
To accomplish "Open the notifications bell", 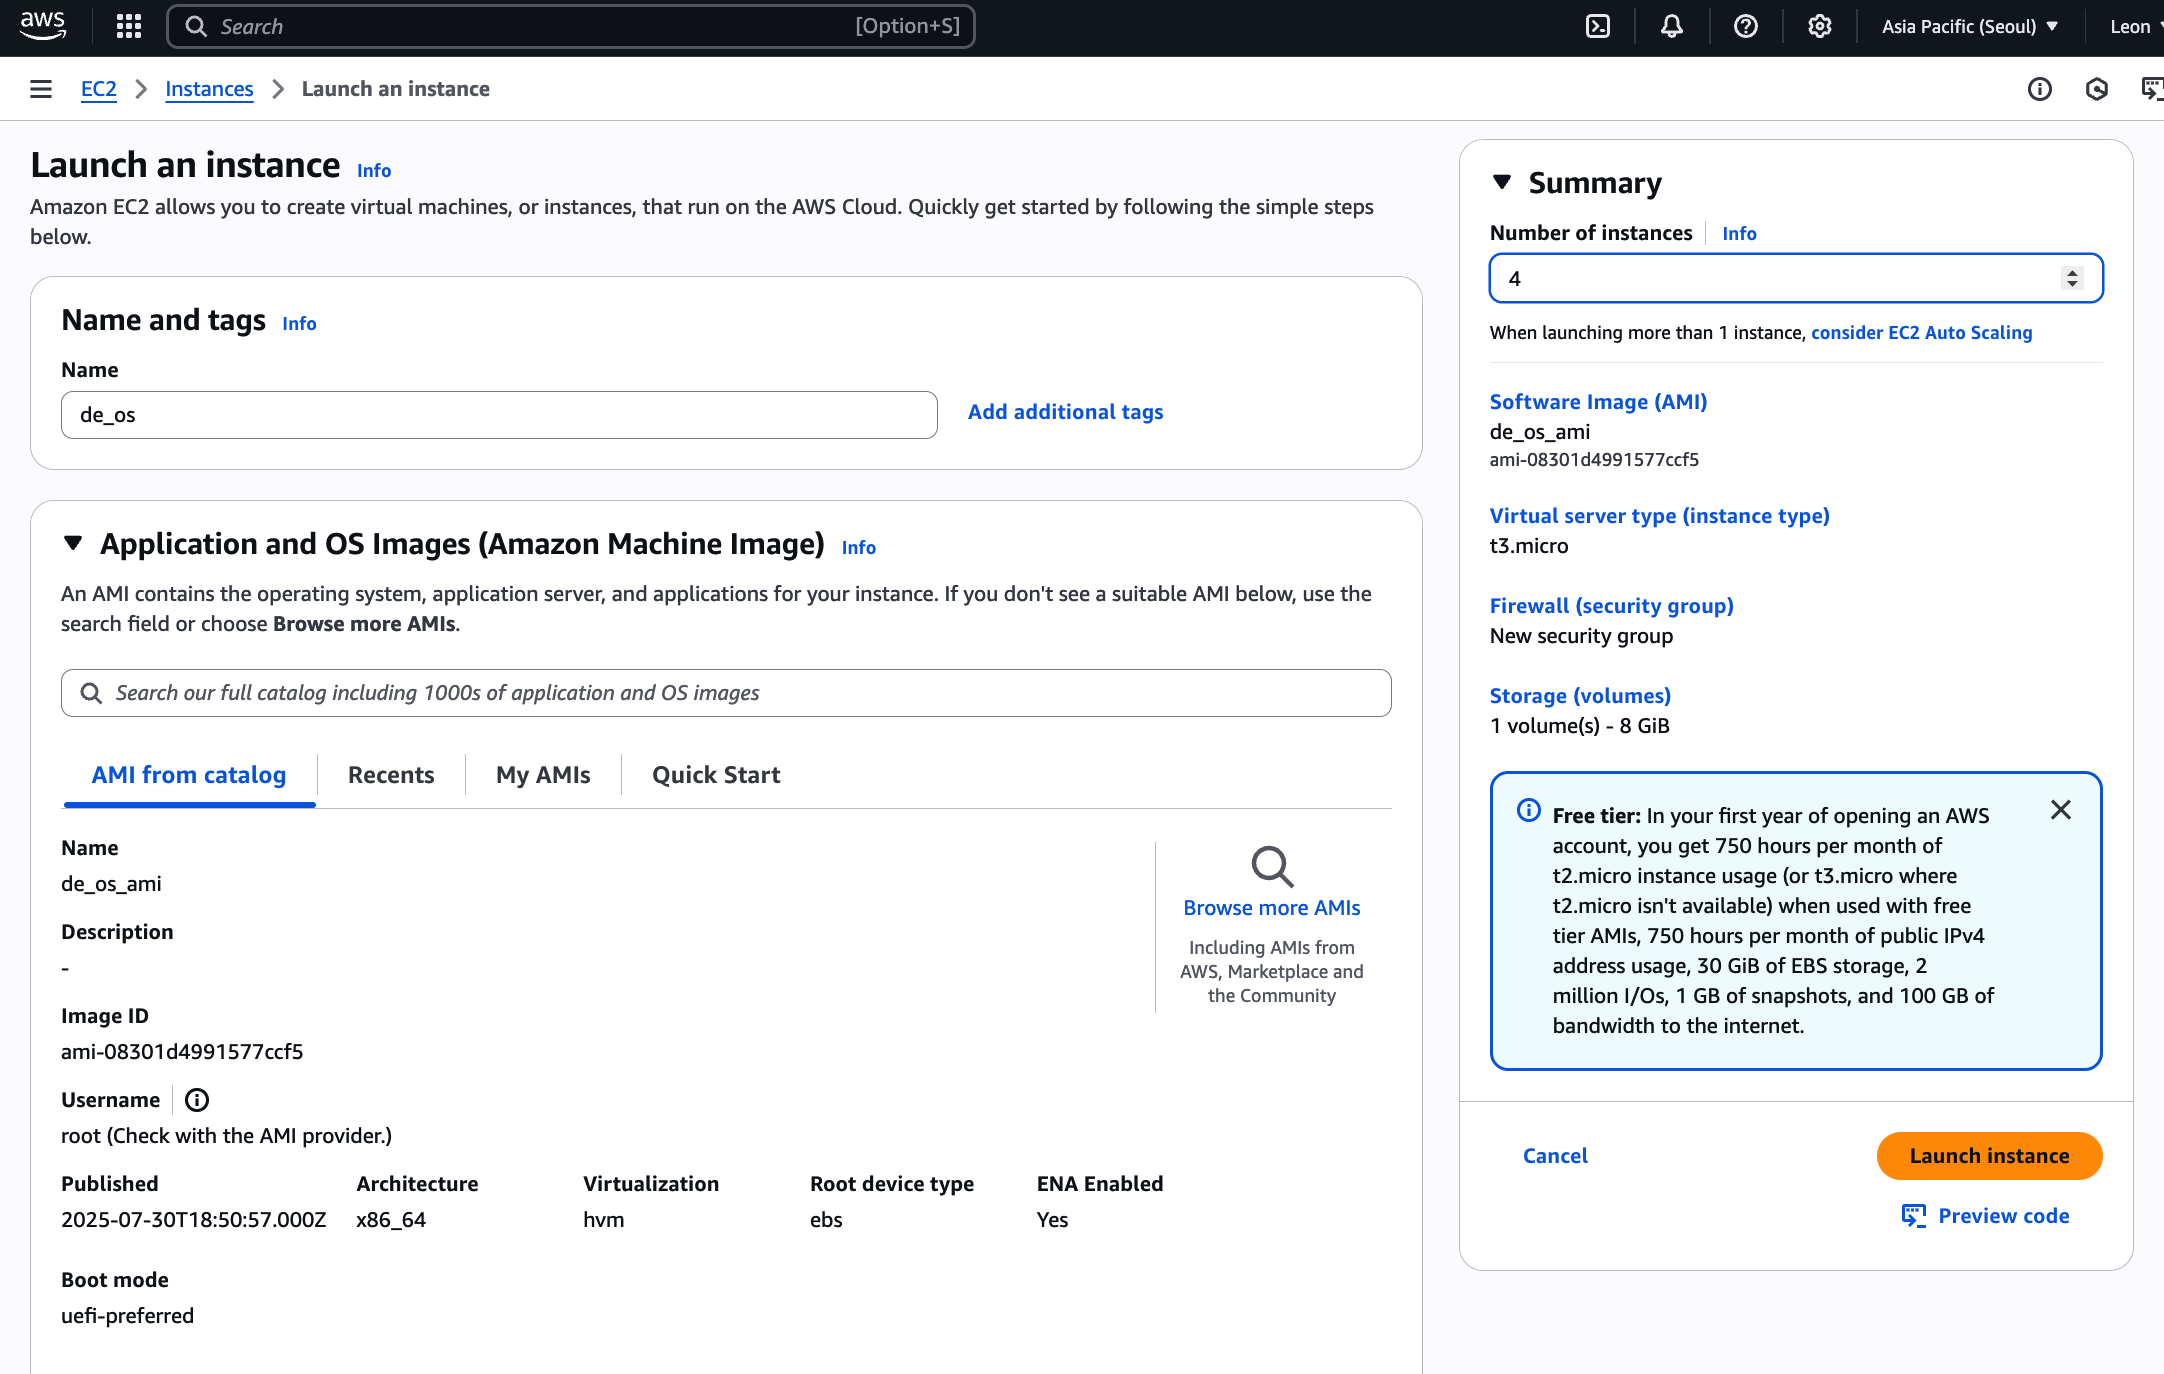I will 1672,27.
